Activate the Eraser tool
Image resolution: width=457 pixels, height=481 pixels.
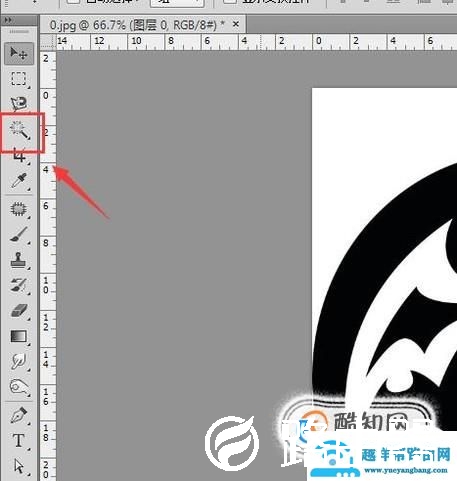19,311
